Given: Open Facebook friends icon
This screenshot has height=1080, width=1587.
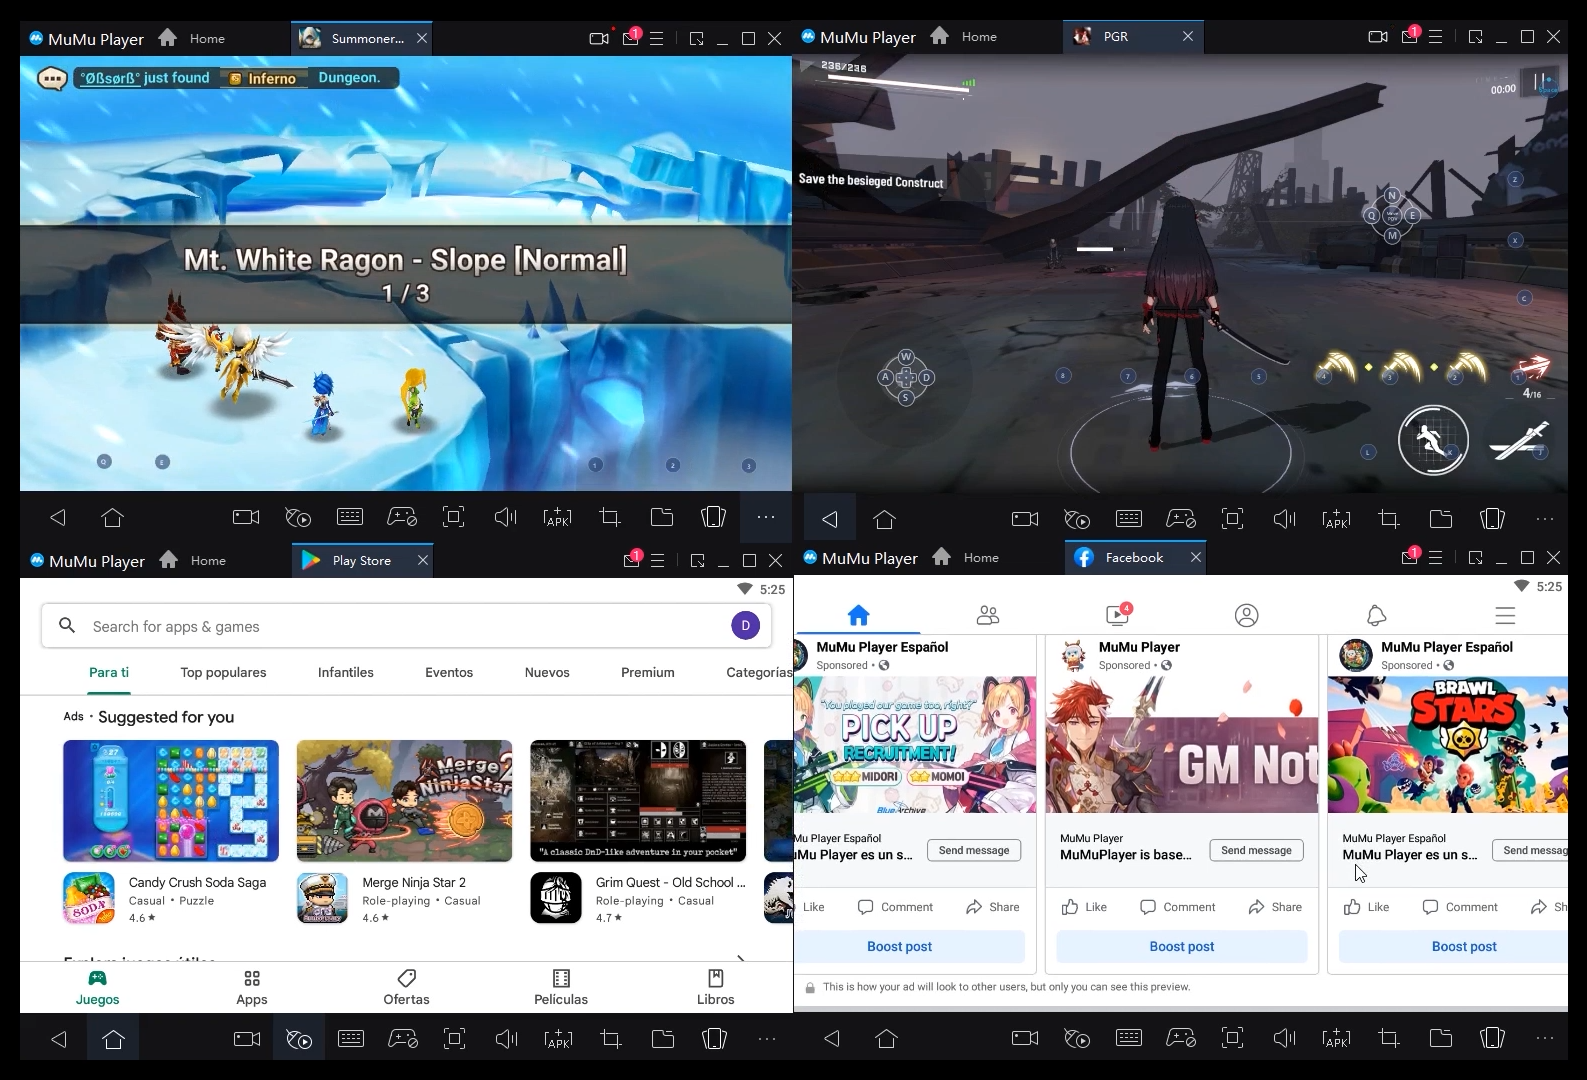Looking at the screenshot, I should 988,615.
